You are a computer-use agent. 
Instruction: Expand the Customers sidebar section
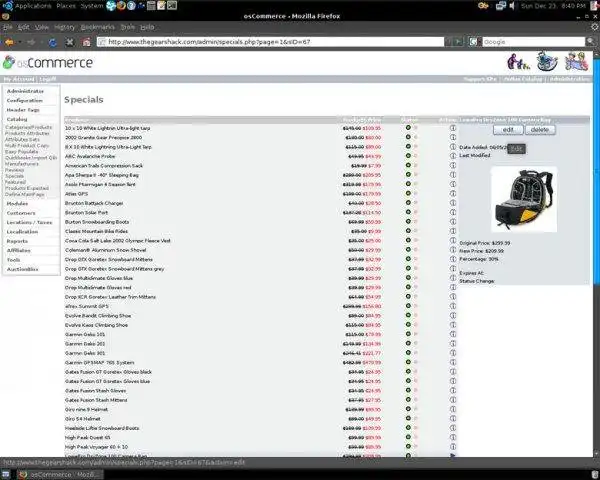coord(21,213)
